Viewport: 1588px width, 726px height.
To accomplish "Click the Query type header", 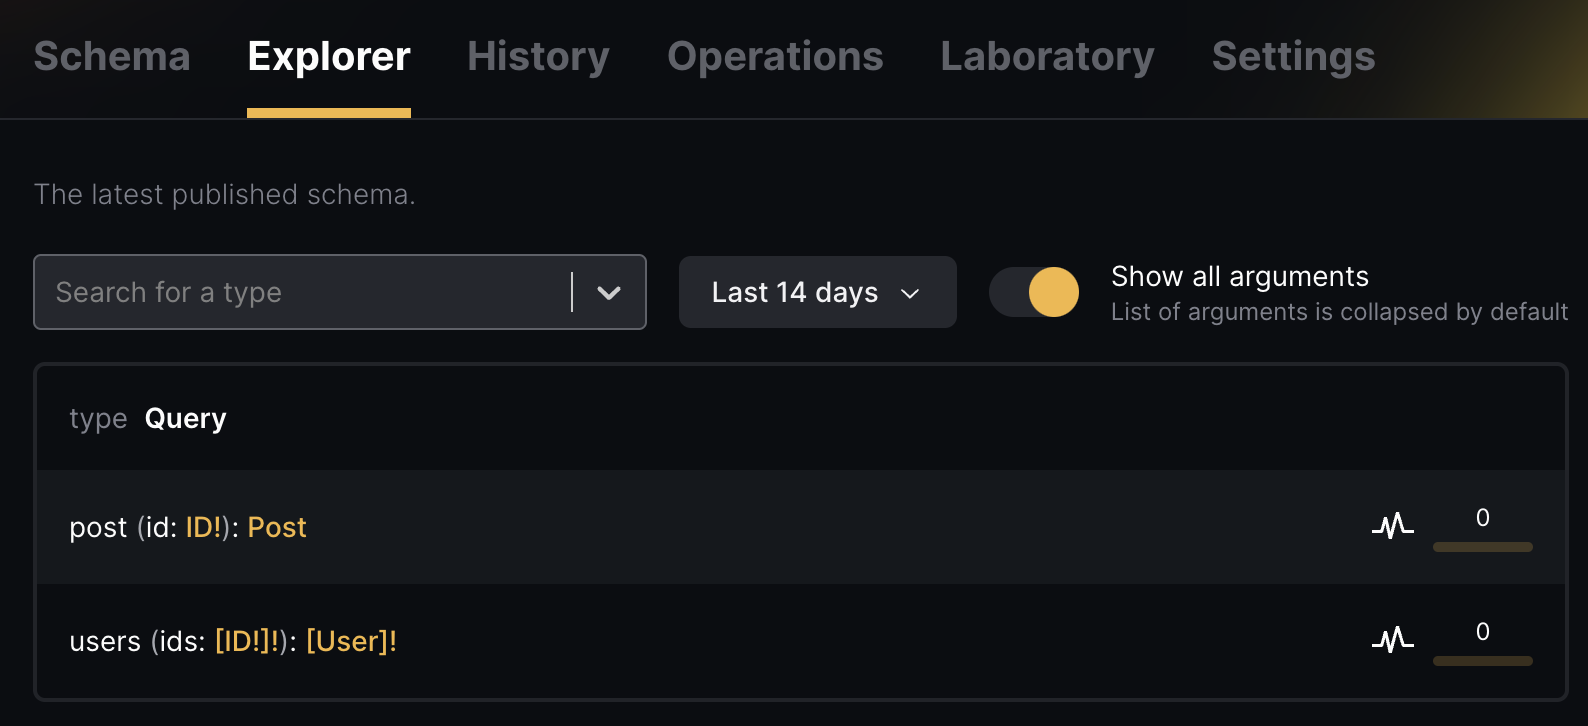I will pyautogui.click(x=185, y=418).
